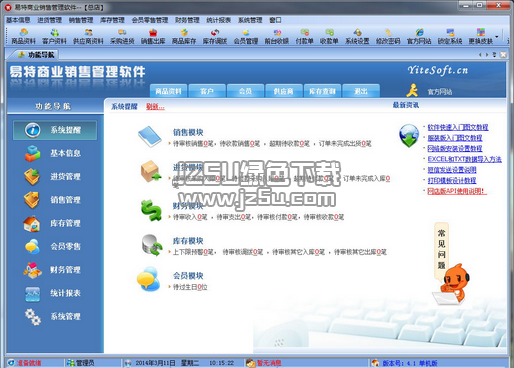Open 服装版入门图文教程 link
The image size is (514, 368).
(455, 138)
